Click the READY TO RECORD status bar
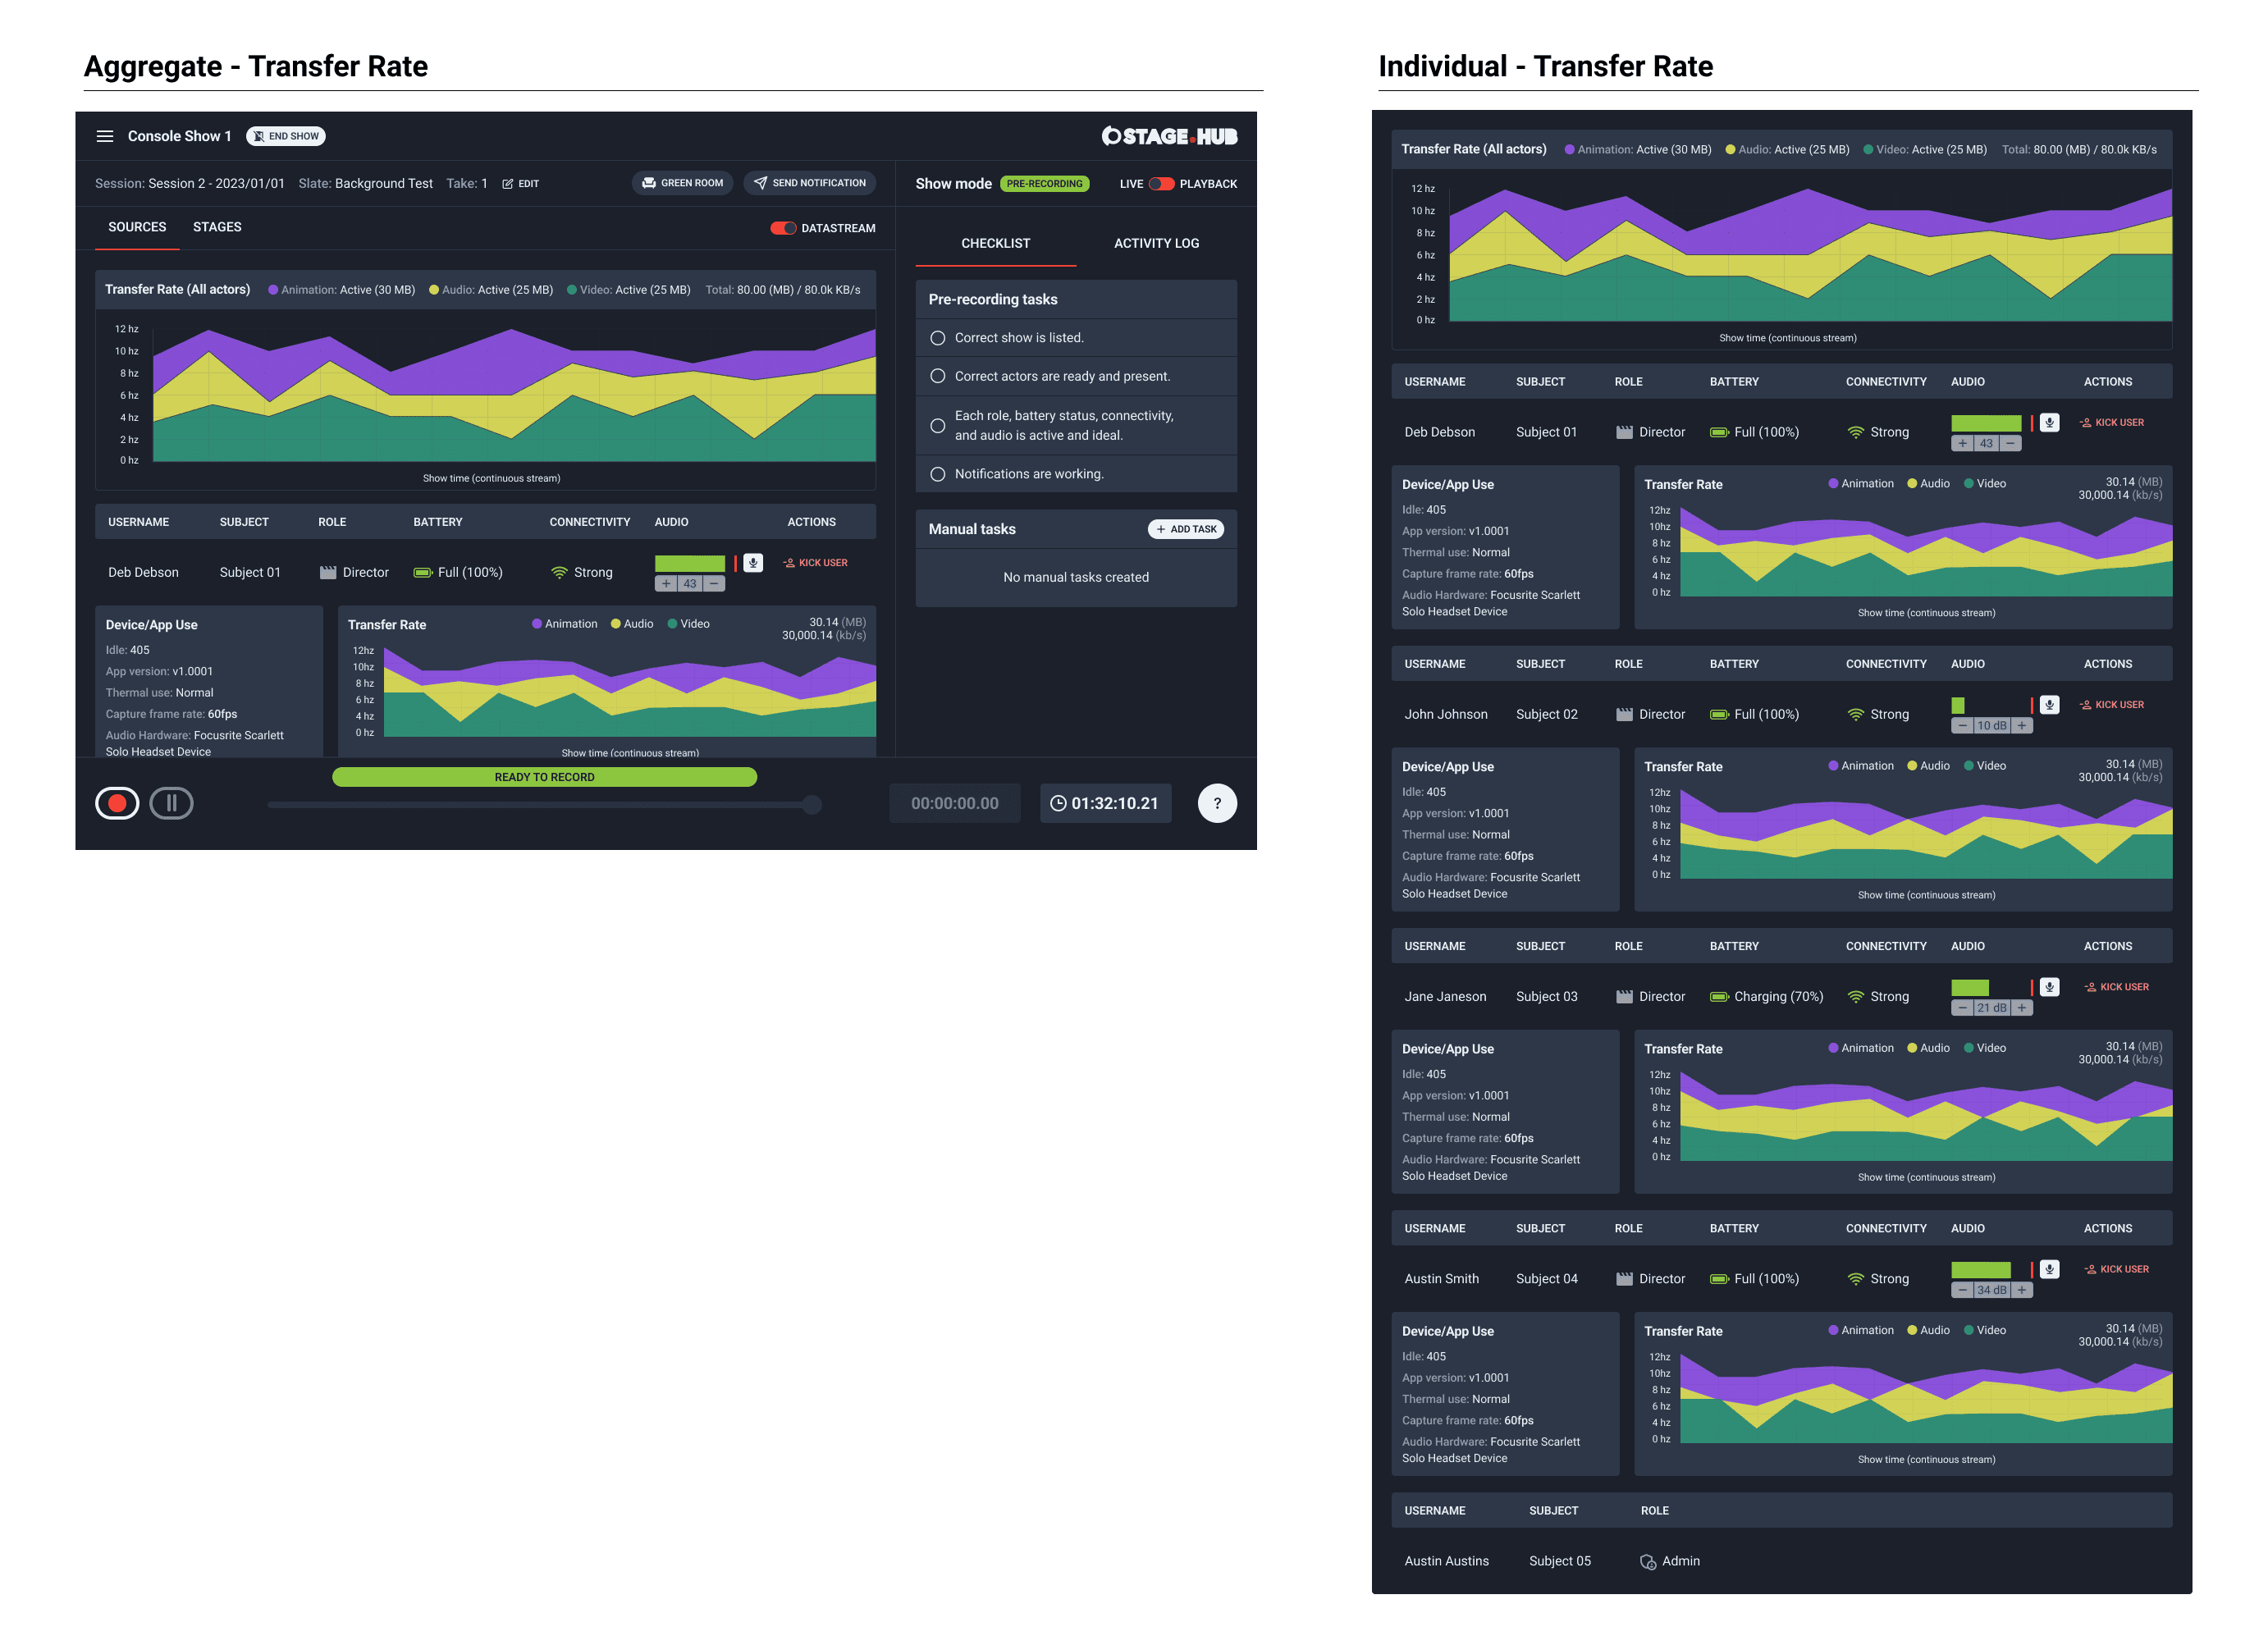Image resolution: width=2268 pixels, height=1645 pixels. pos(545,777)
